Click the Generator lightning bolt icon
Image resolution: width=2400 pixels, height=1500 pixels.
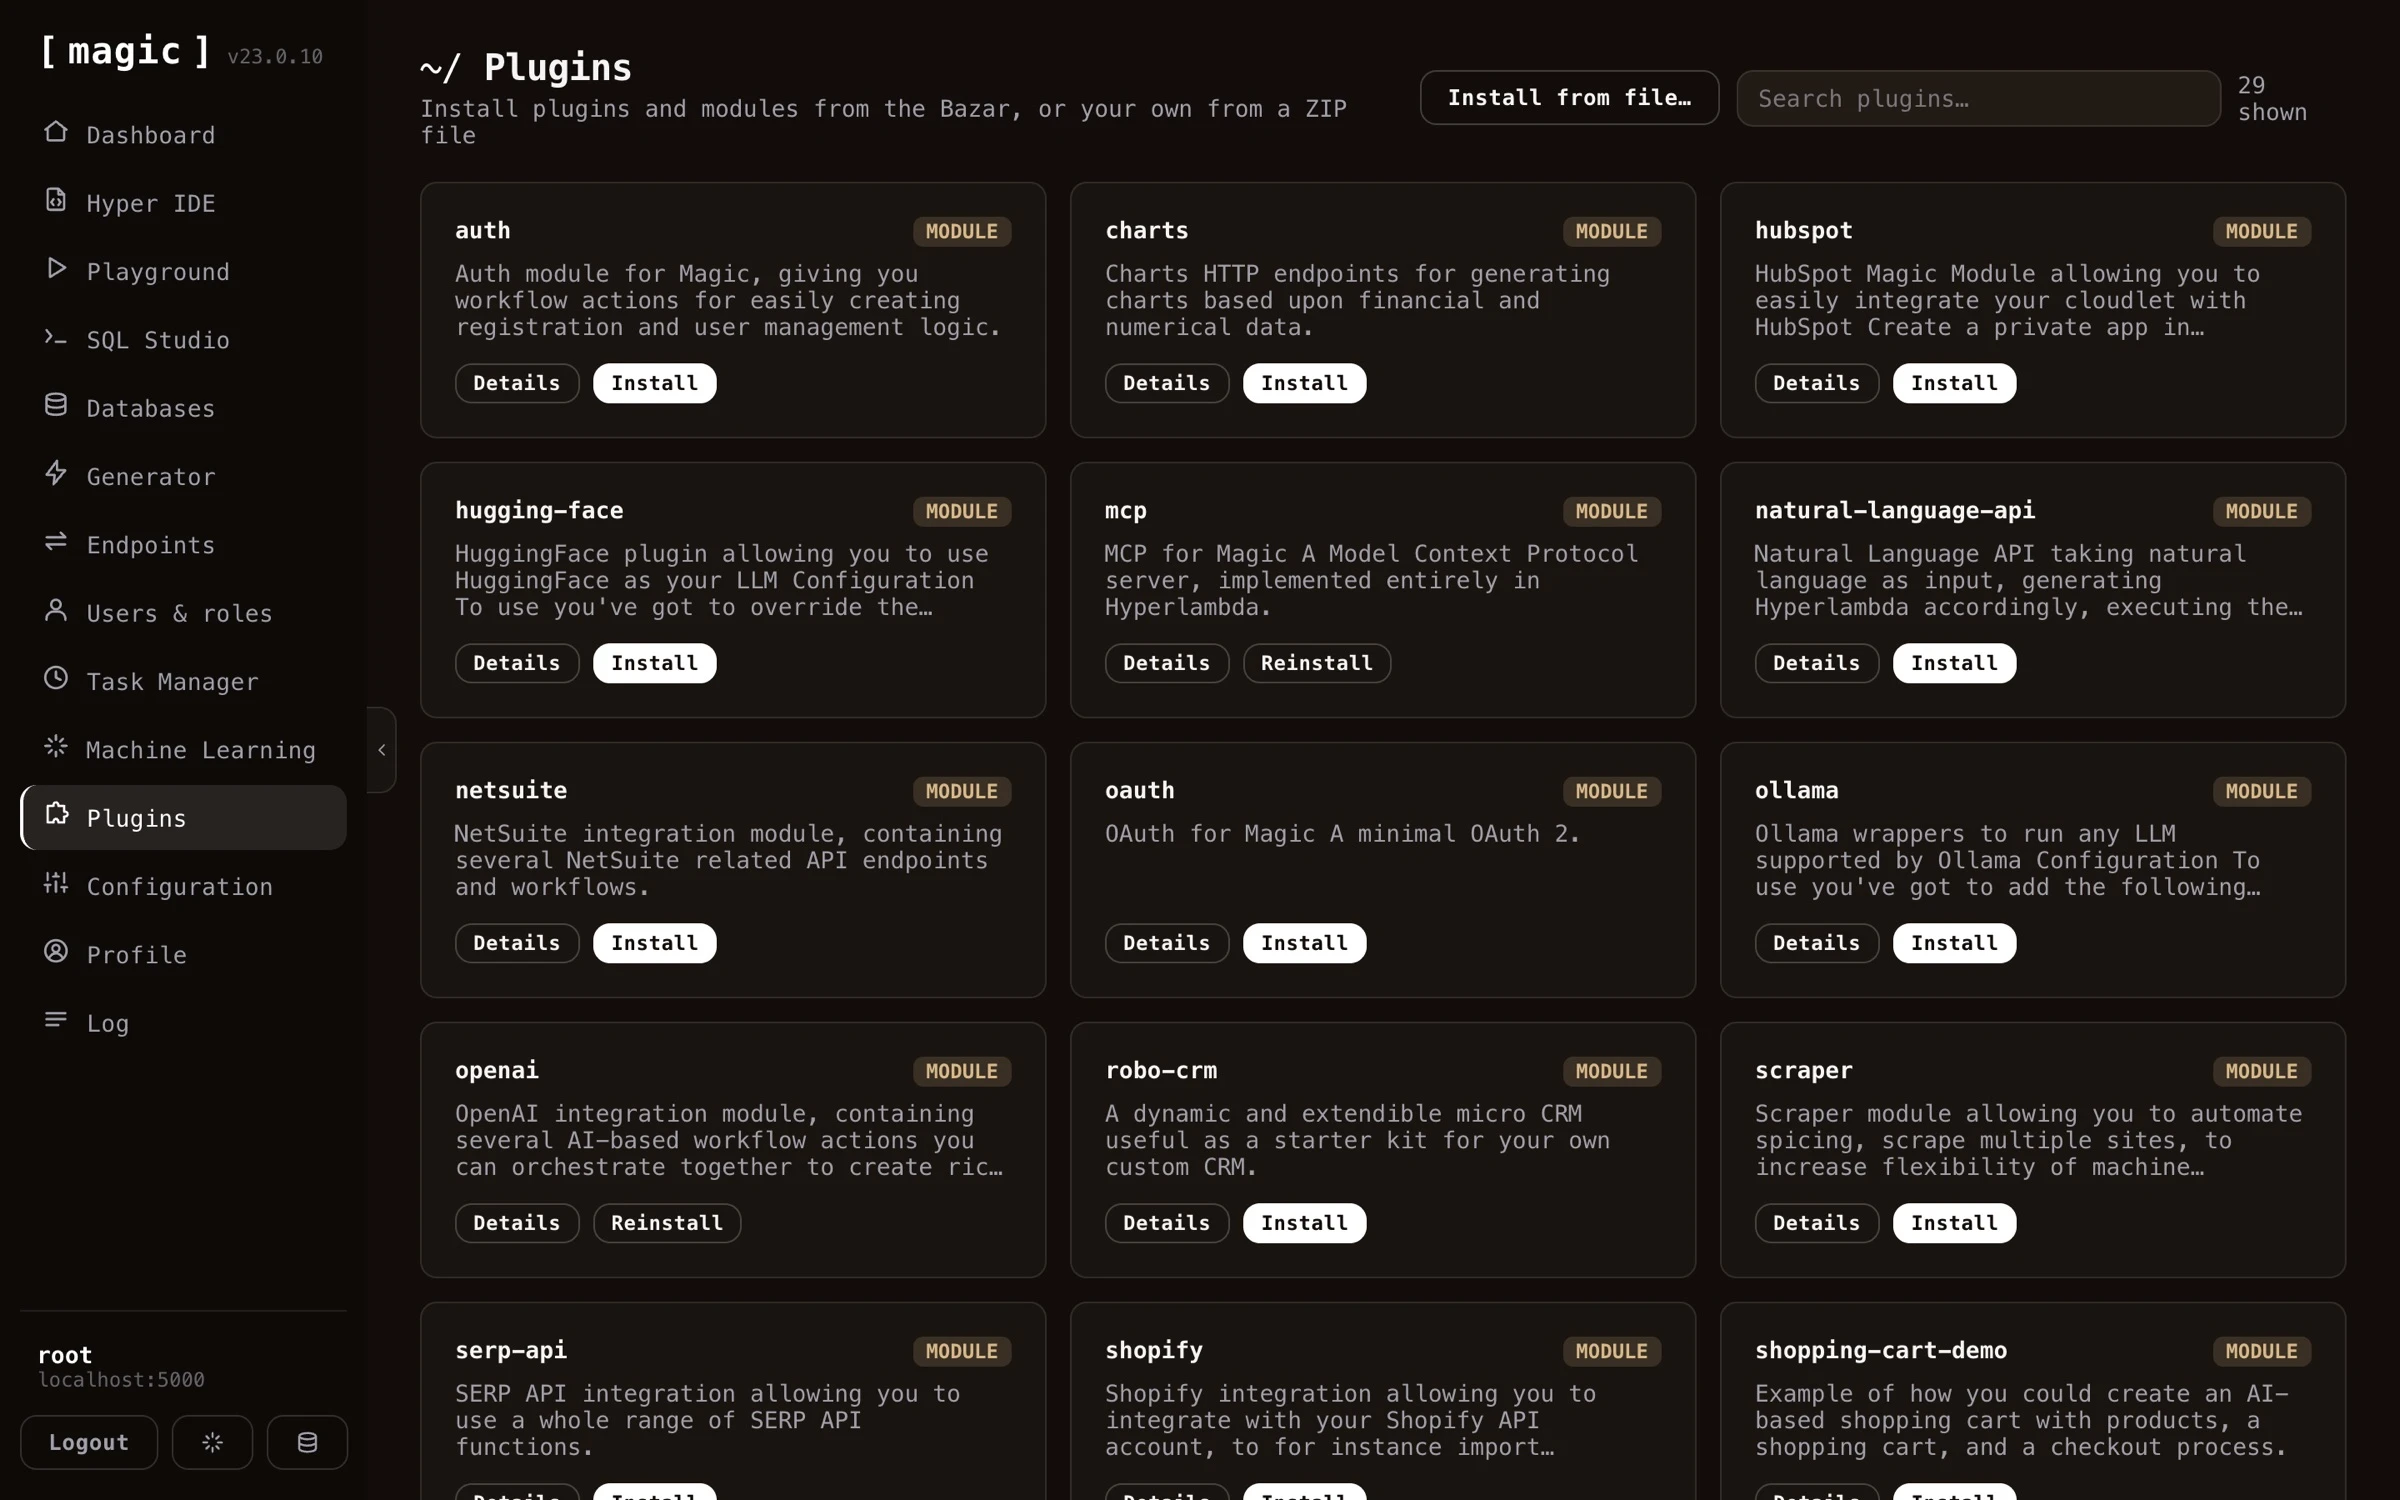(56, 473)
